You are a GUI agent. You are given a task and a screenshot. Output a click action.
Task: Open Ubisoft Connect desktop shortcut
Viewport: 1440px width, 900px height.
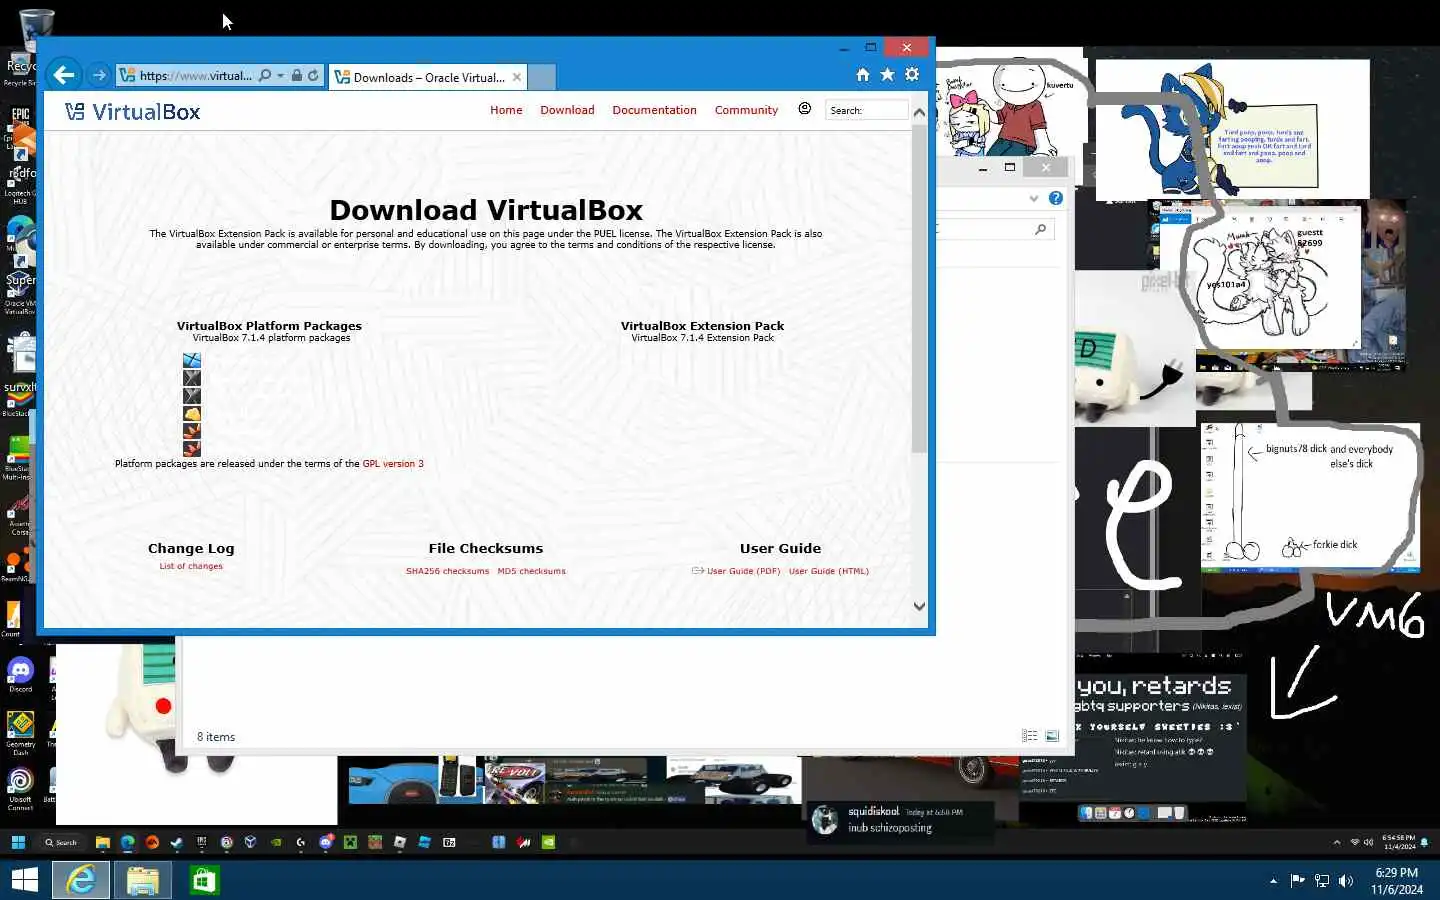[x=21, y=790]
